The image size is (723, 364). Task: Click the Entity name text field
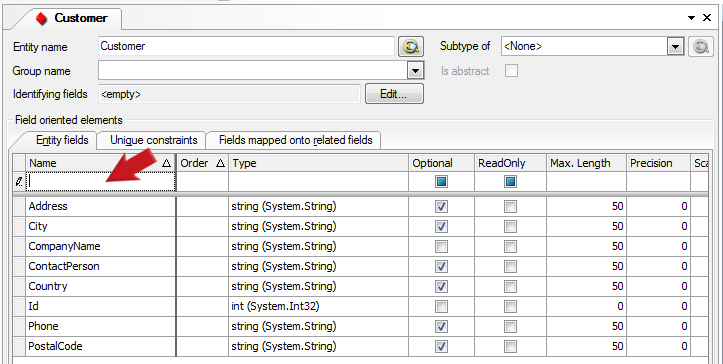[246, 47]
